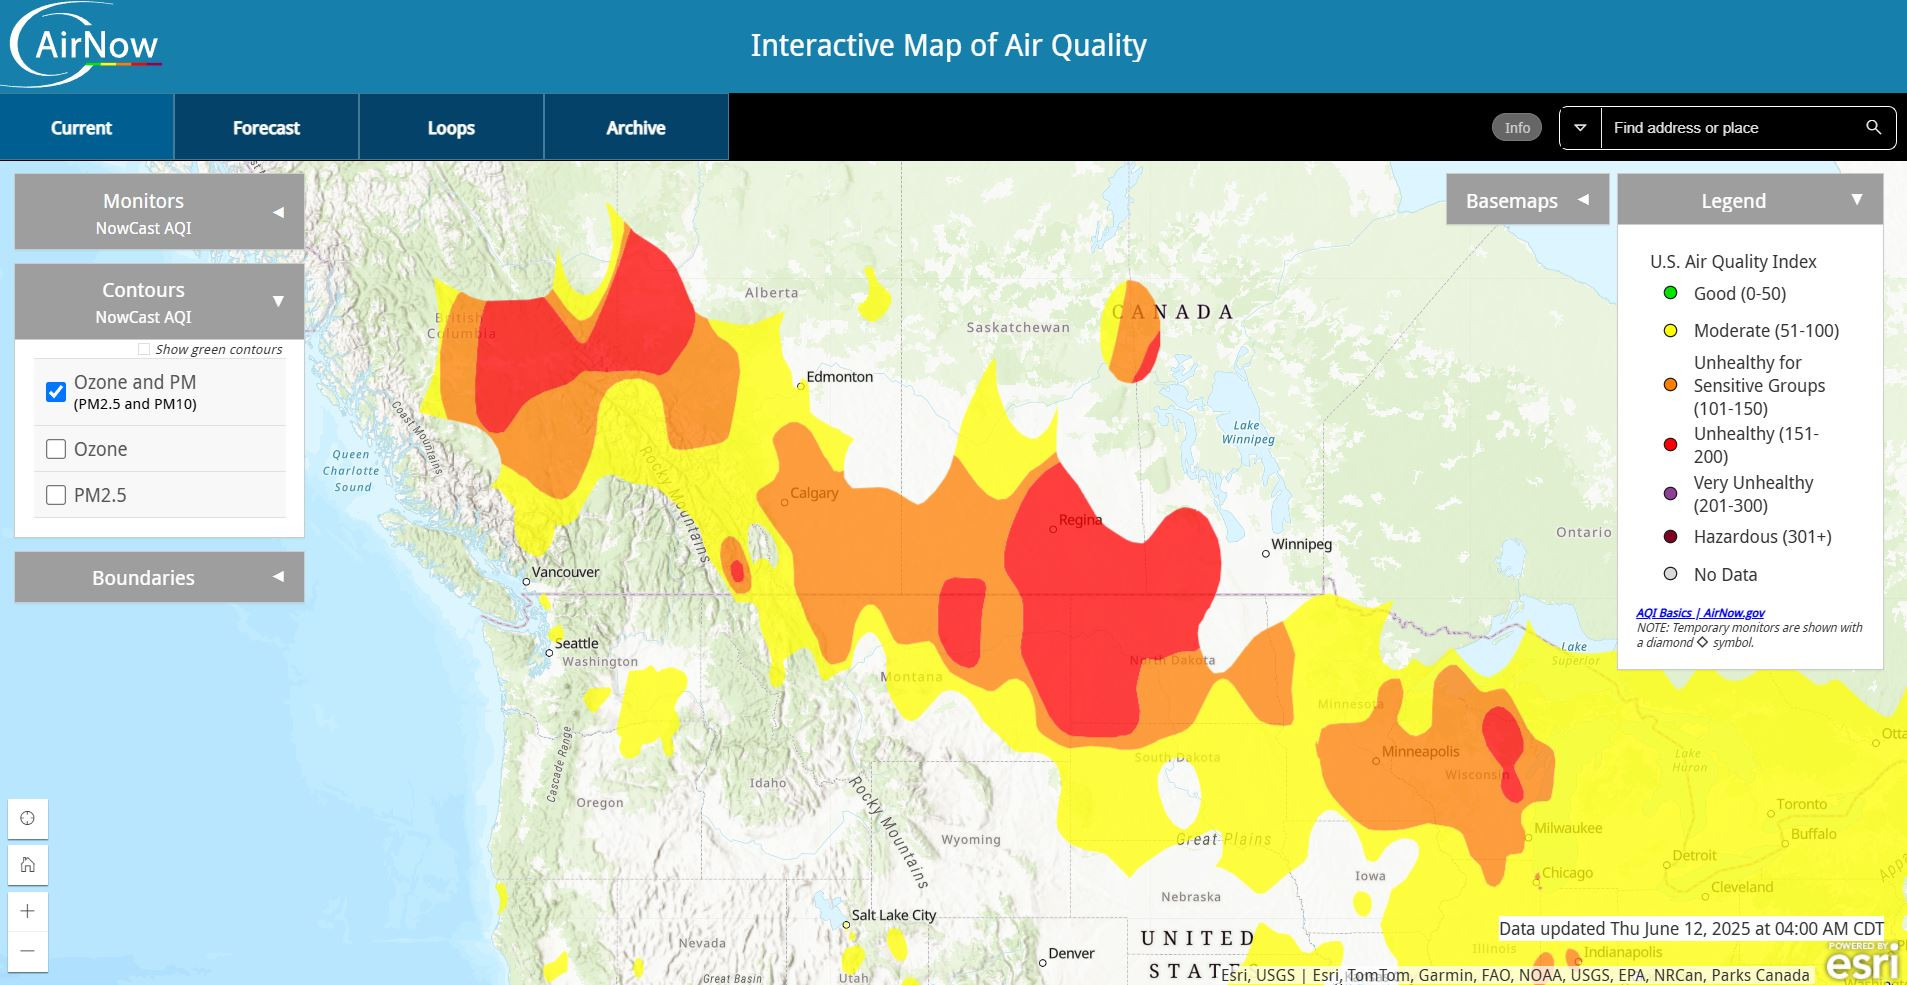Click the Good (0-50) green swatch

[1670, 293]
